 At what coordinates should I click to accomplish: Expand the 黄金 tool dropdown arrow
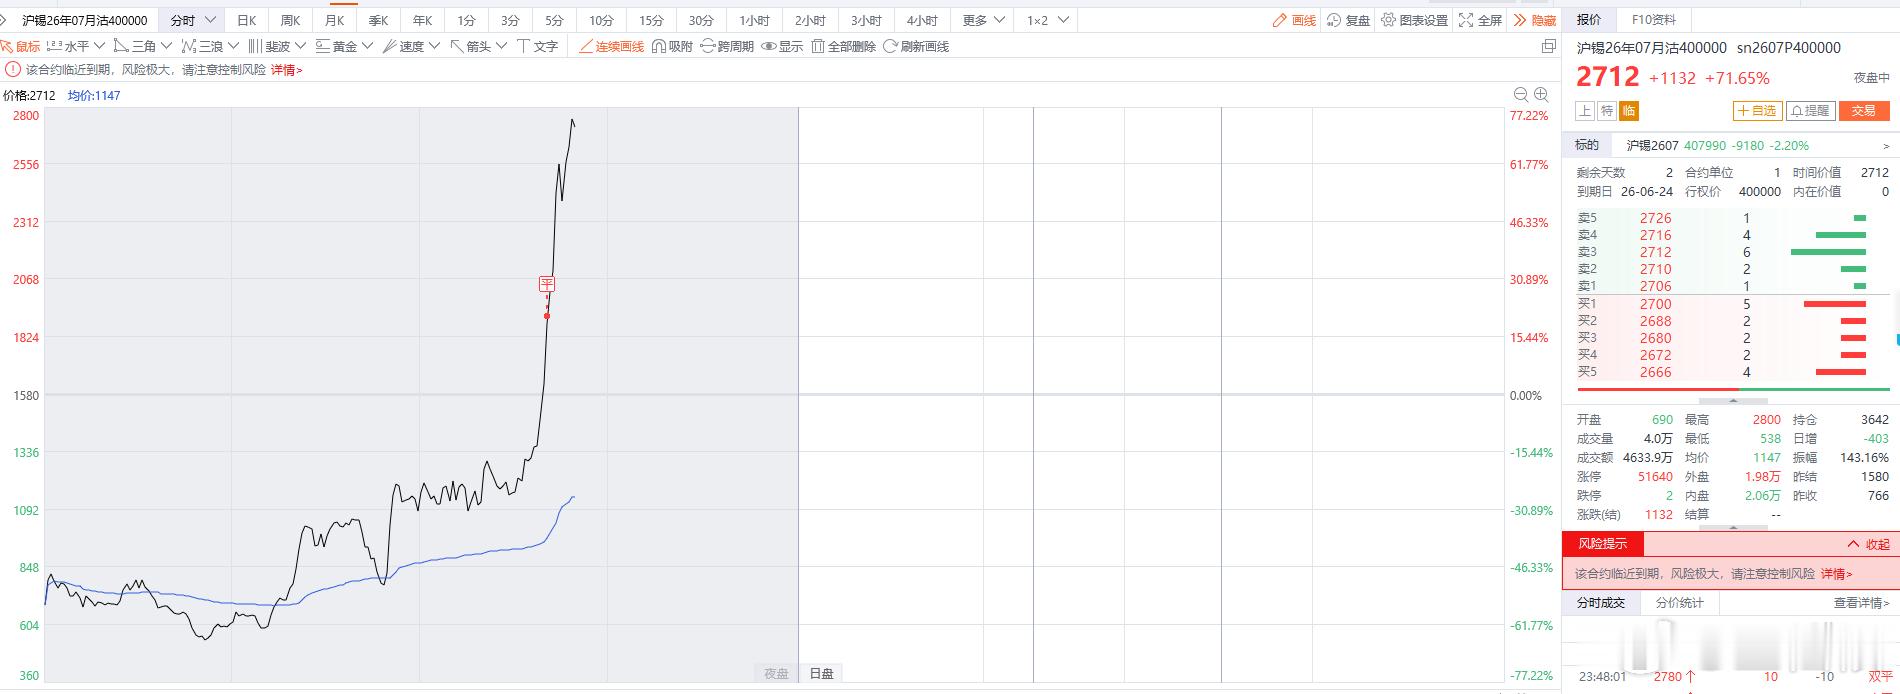[367, 46]
